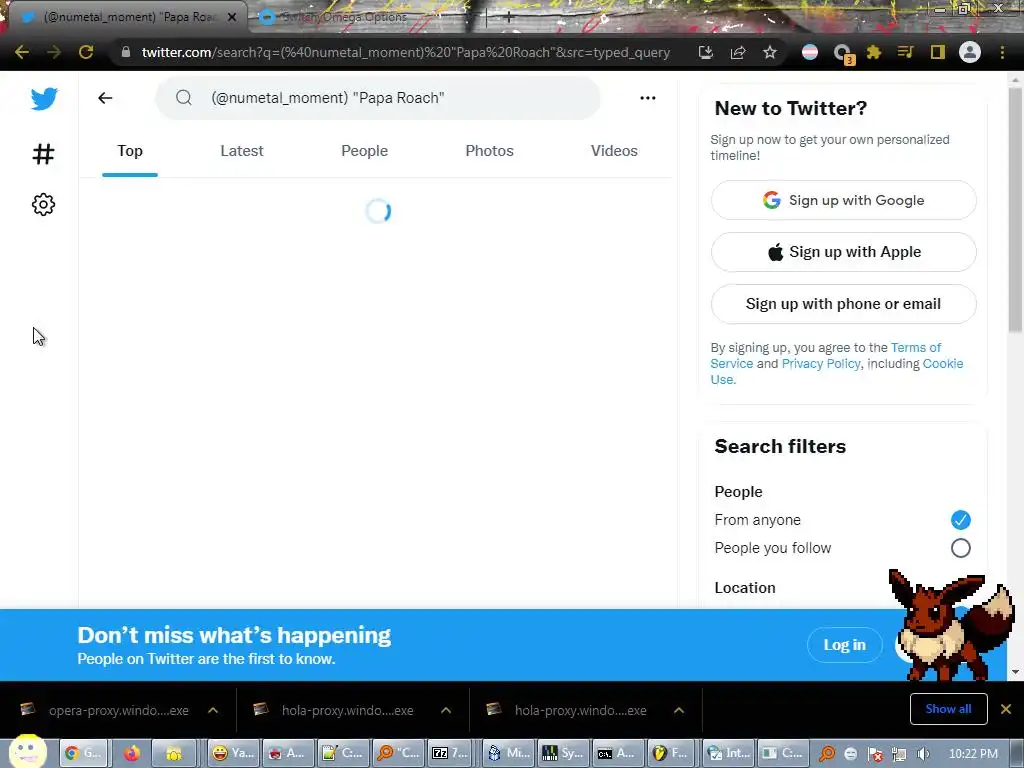Open the Chrome profile avatar
The height and width of the screenshot is (768, 1024).
[x=970, y=52]
